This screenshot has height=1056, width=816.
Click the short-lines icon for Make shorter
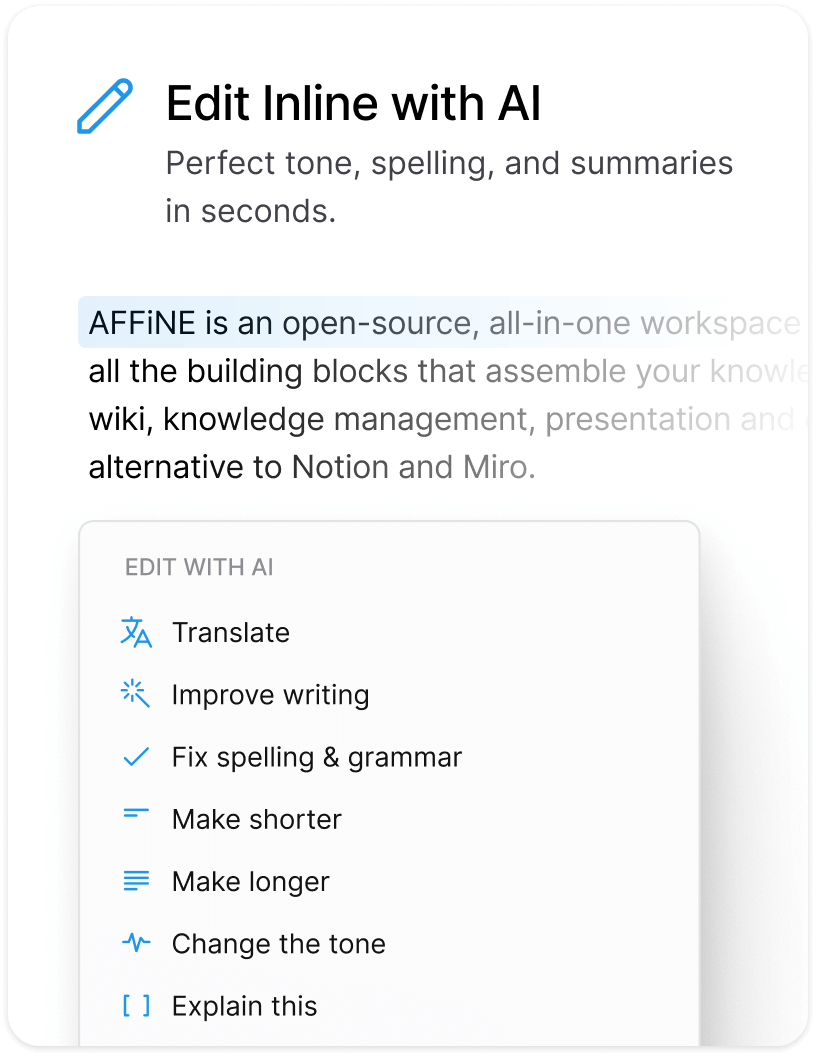click(x=137, y=814)
